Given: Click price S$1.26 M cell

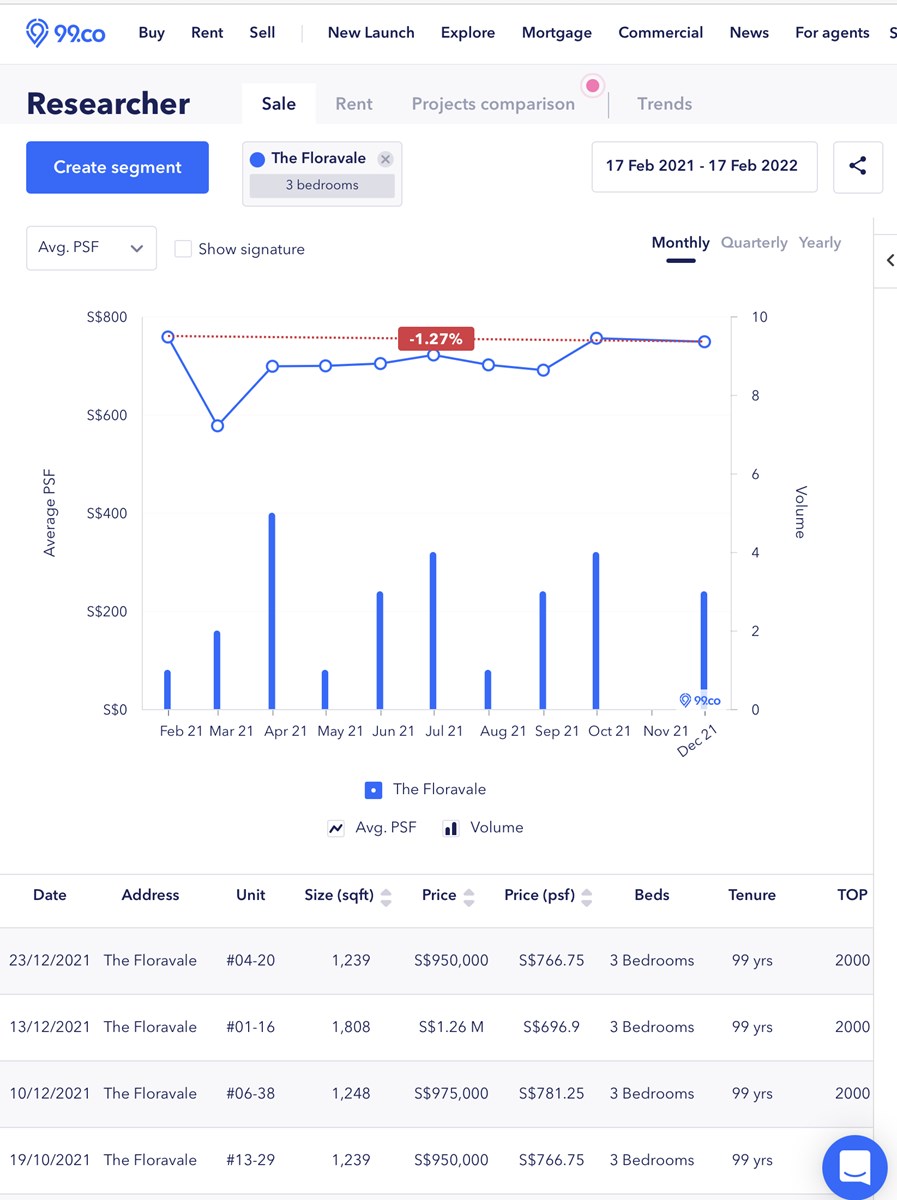Looking at the screenshot, I should [451, 1027].
